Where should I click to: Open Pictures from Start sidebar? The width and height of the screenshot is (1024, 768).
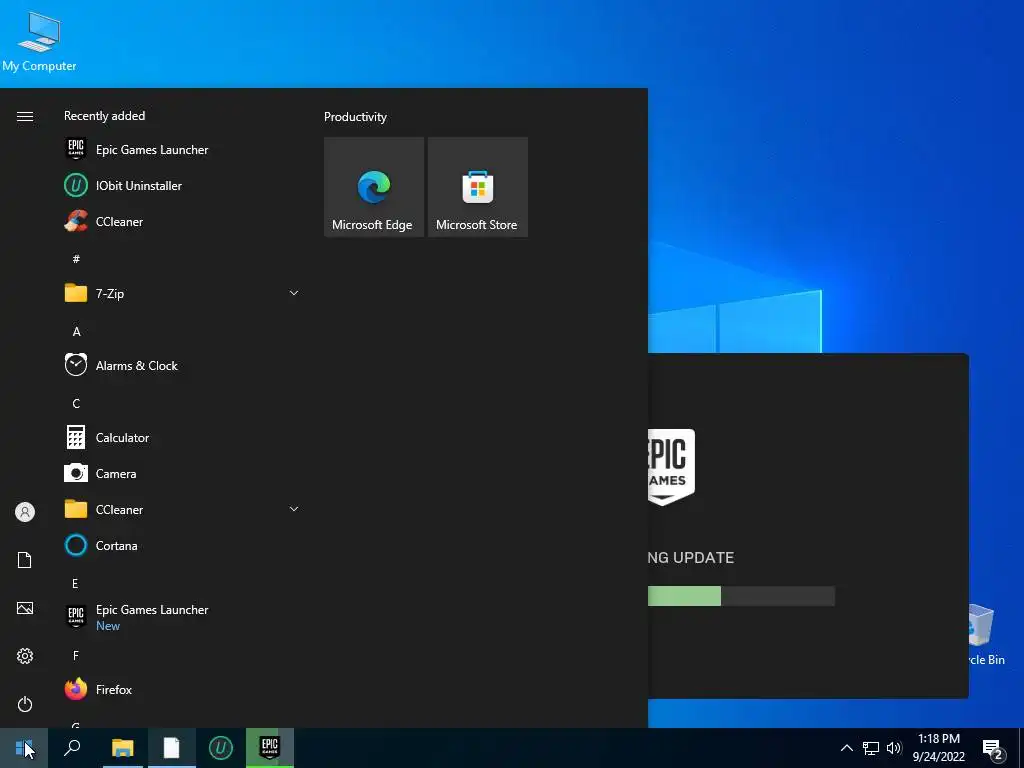tap(25, 608)
